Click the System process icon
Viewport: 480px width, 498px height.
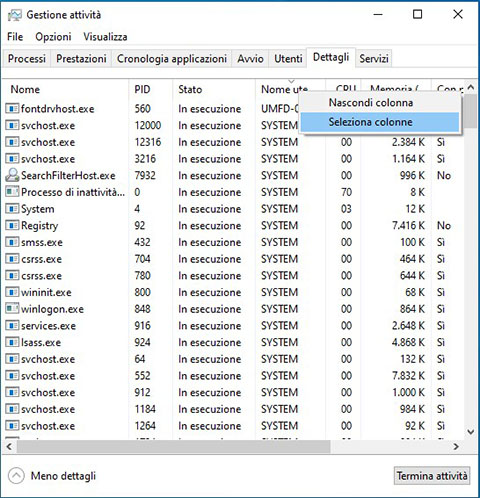[x=12, y=209]
